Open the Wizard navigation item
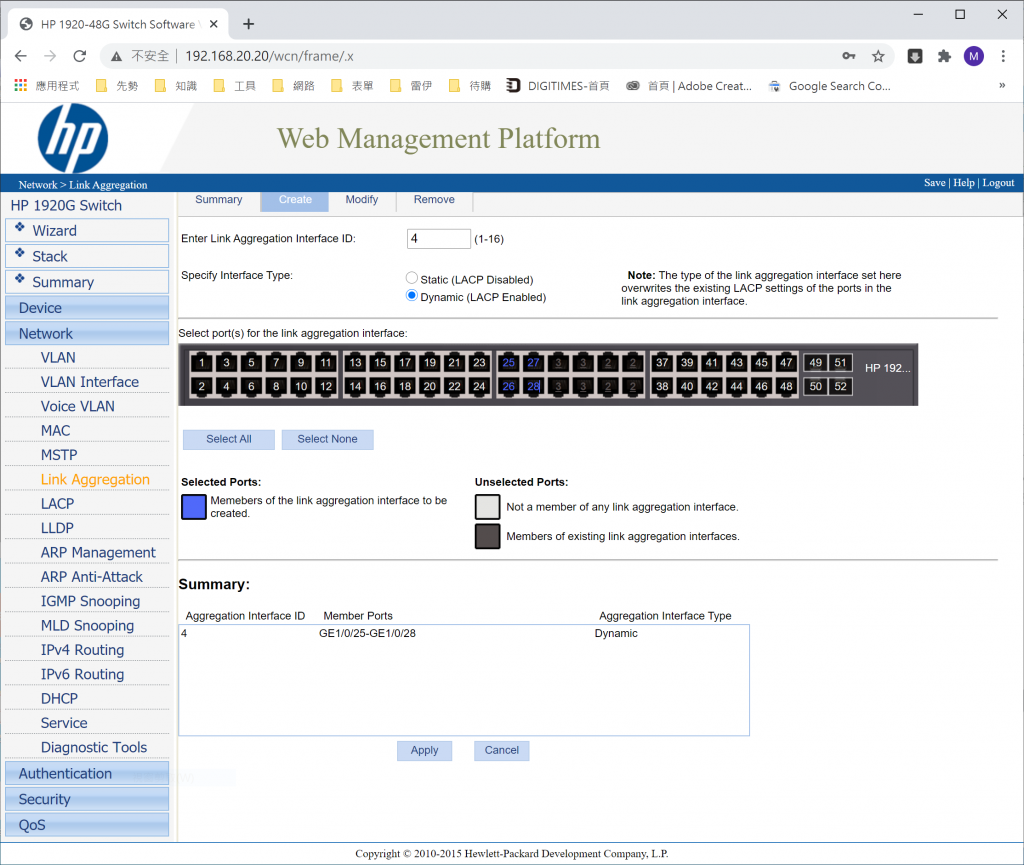 (87, 230)
